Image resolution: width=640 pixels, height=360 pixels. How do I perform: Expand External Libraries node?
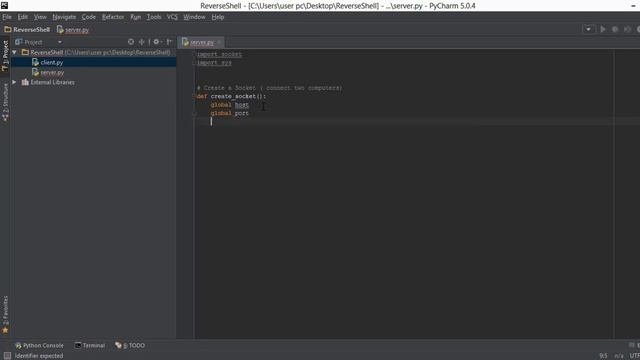tap(14, 82)
